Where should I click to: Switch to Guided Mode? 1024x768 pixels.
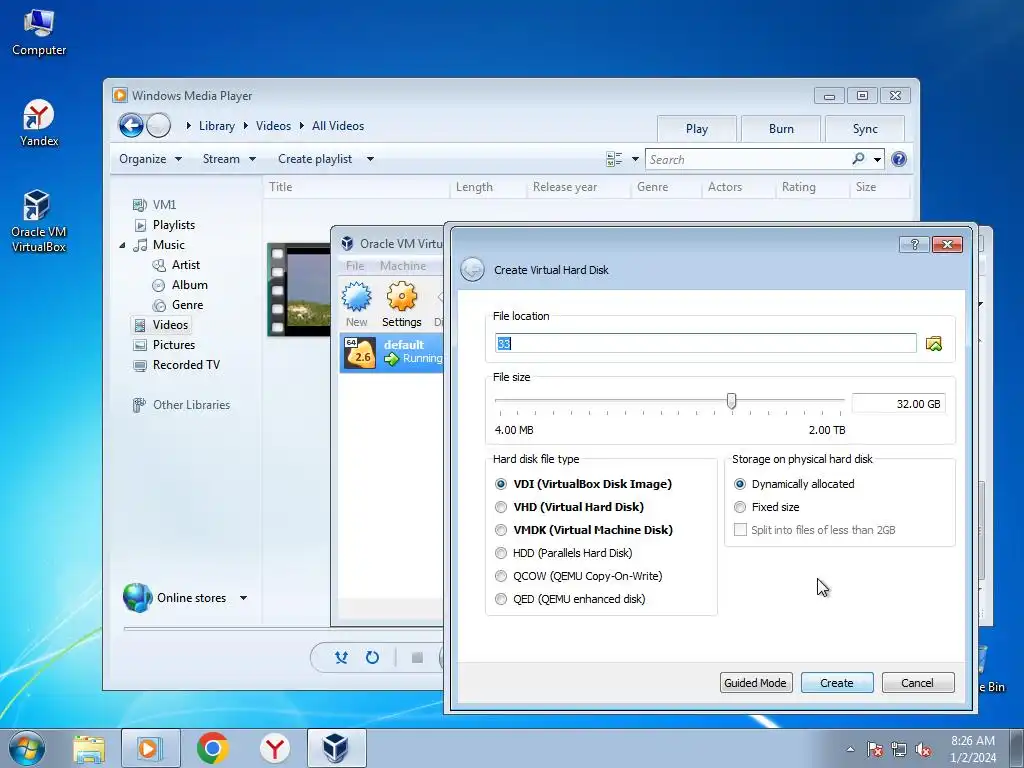tap(756, 682)
